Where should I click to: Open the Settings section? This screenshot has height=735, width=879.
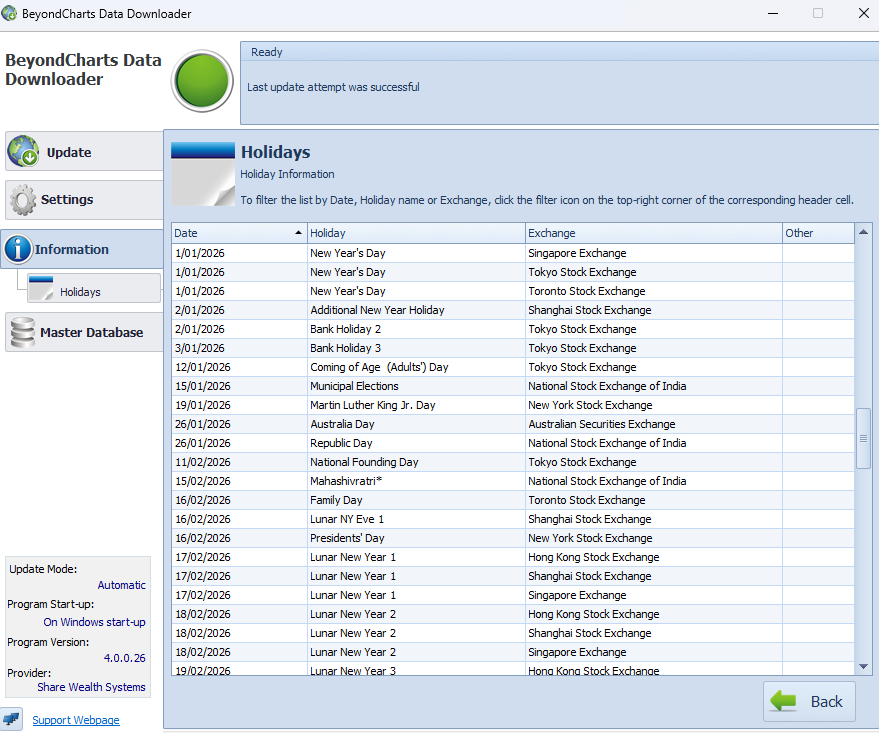[67, 200]
